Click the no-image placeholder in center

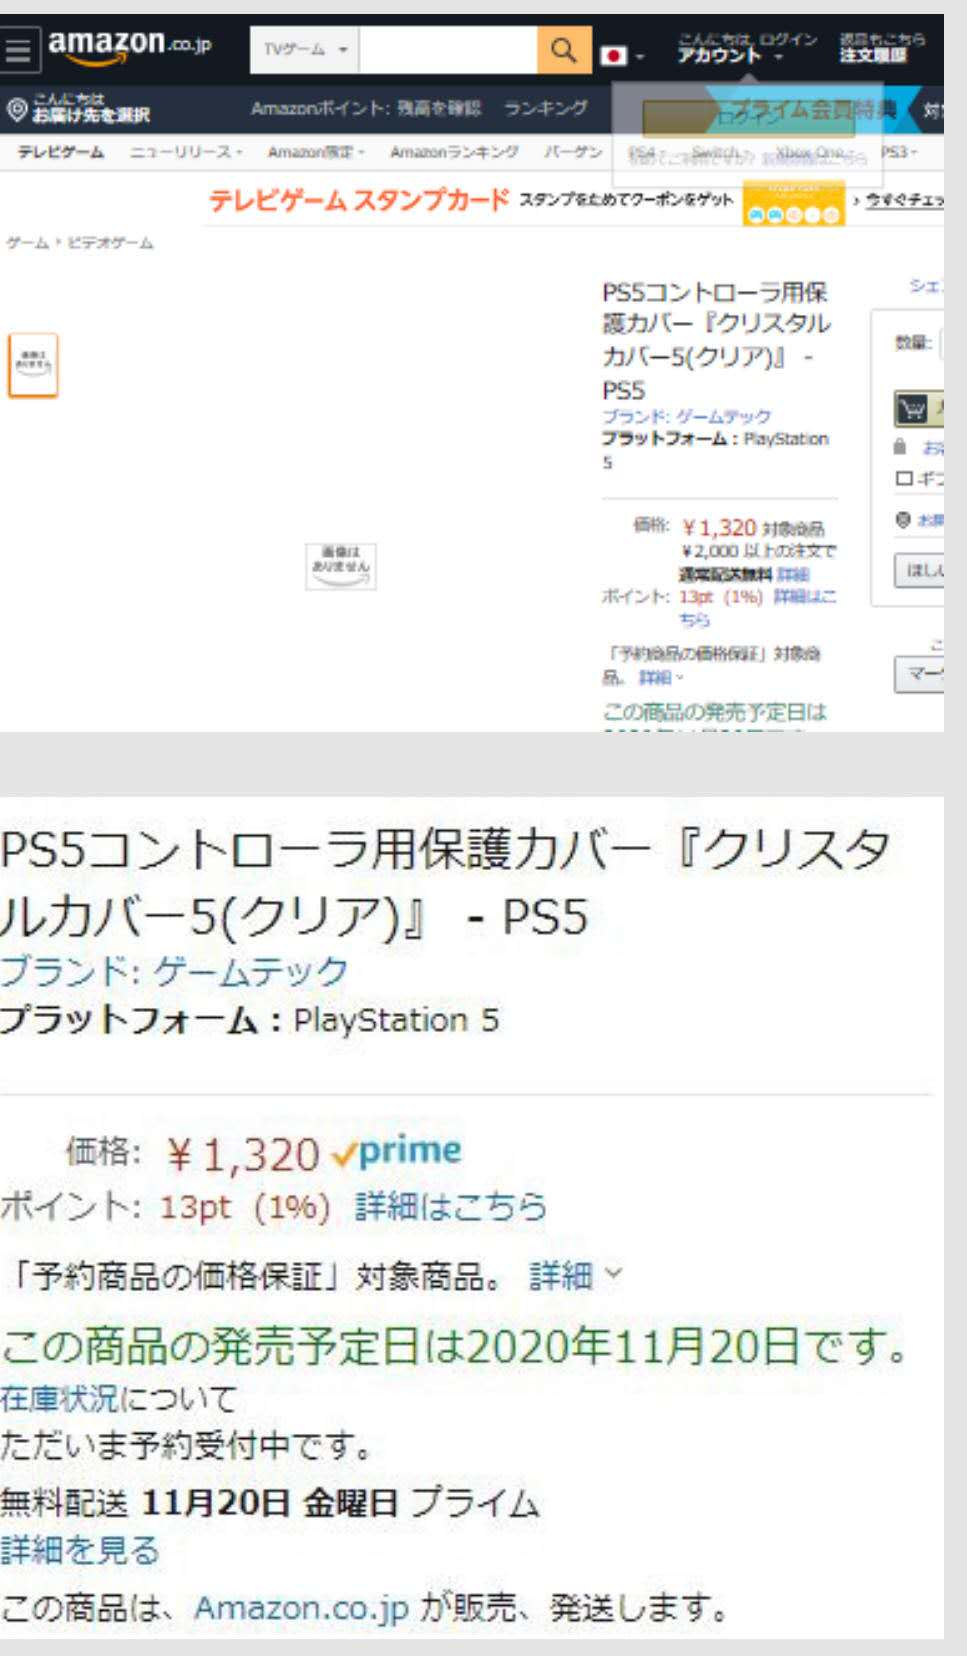pos(341,566)
